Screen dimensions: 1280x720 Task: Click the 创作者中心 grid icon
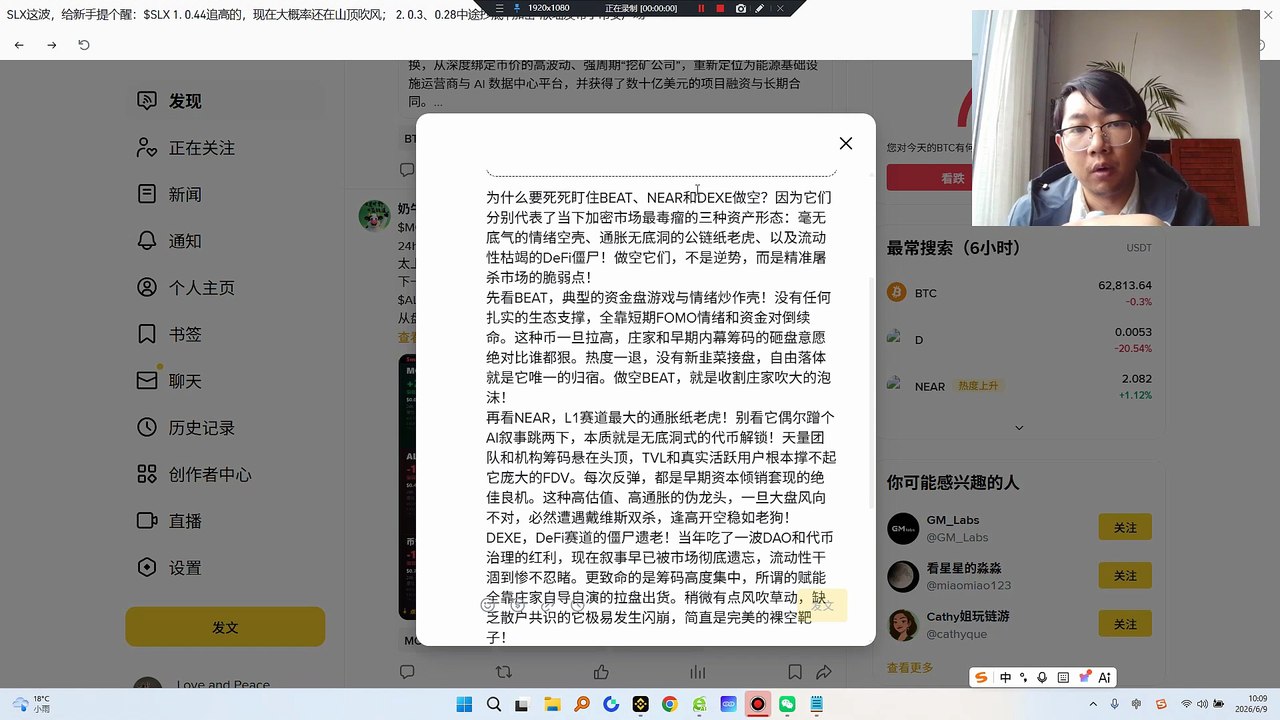coord(147,474)
